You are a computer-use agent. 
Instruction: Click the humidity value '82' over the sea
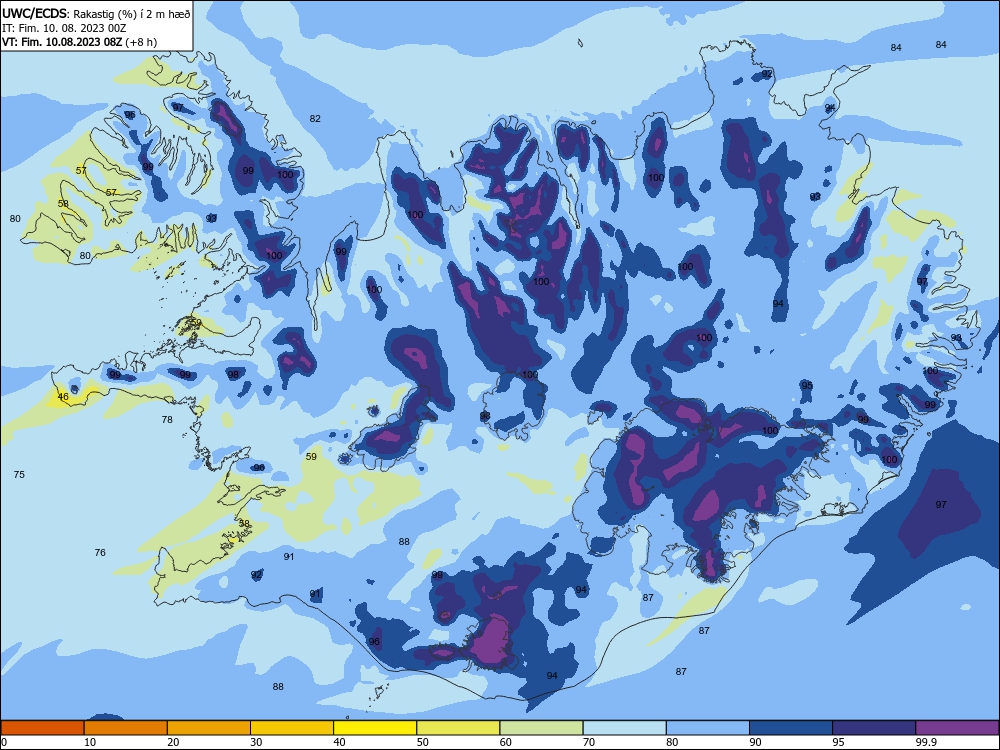click(315, 119)
